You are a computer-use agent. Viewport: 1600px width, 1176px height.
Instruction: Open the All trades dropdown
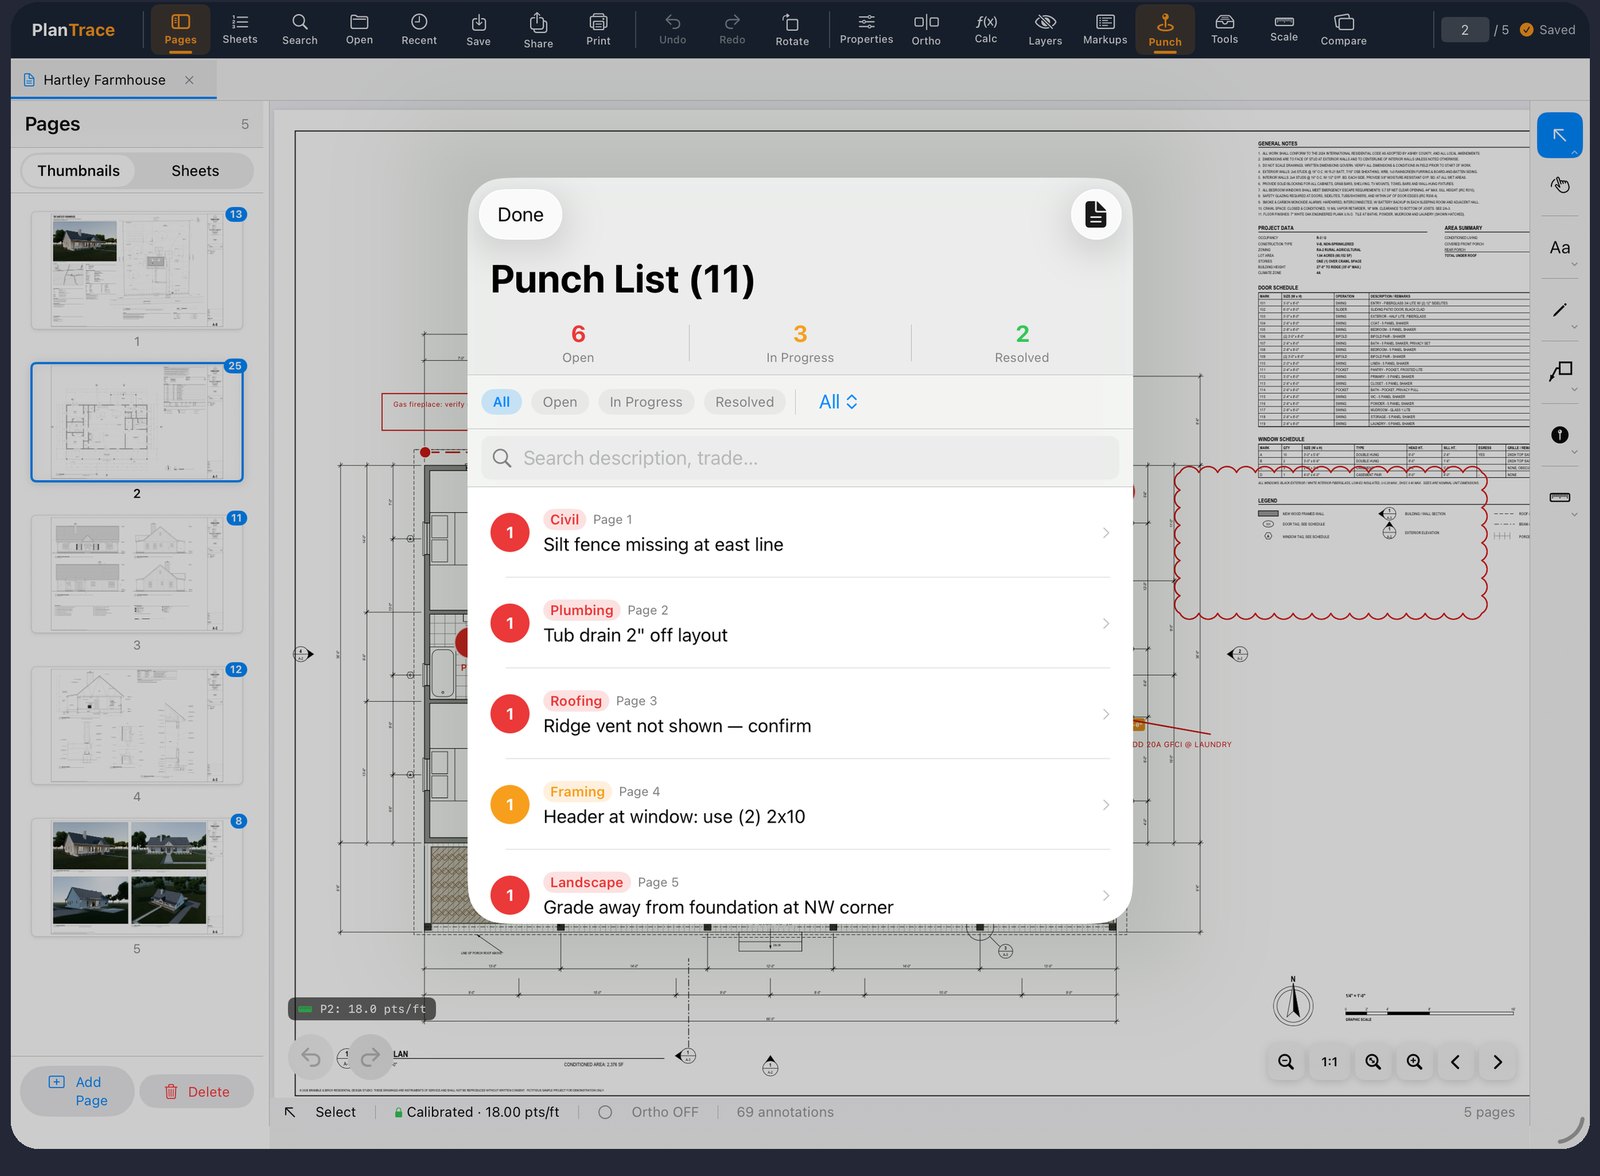pos(838,402)
